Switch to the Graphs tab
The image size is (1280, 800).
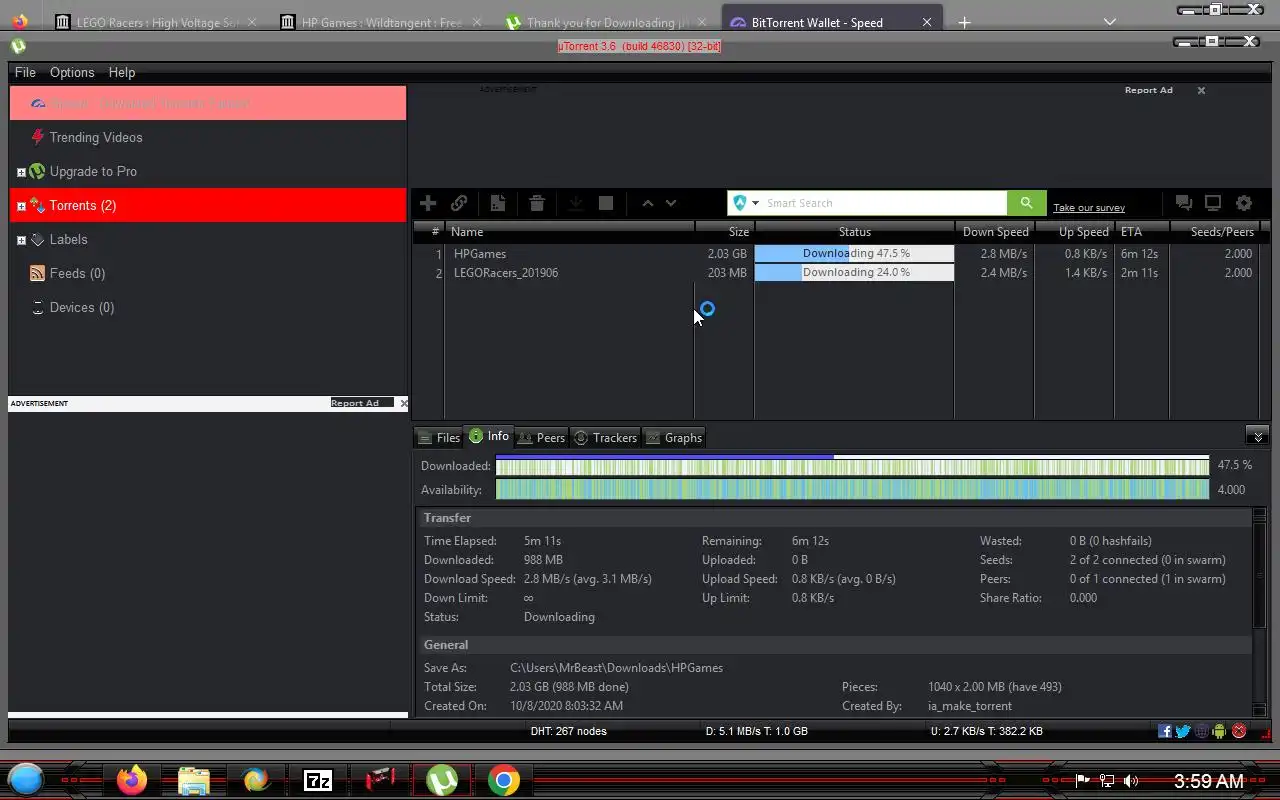674,437
